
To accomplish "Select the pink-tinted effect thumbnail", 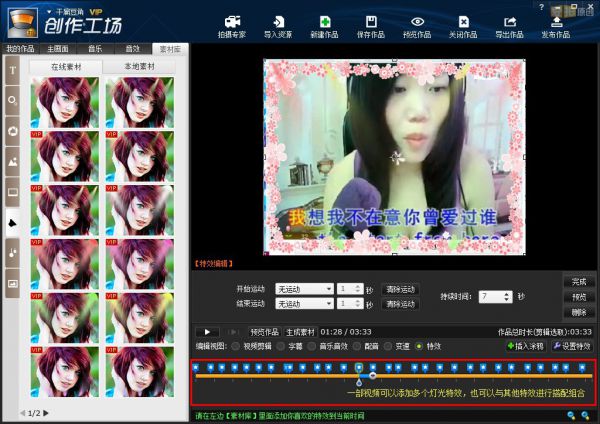I will click(x=140, y=264).
